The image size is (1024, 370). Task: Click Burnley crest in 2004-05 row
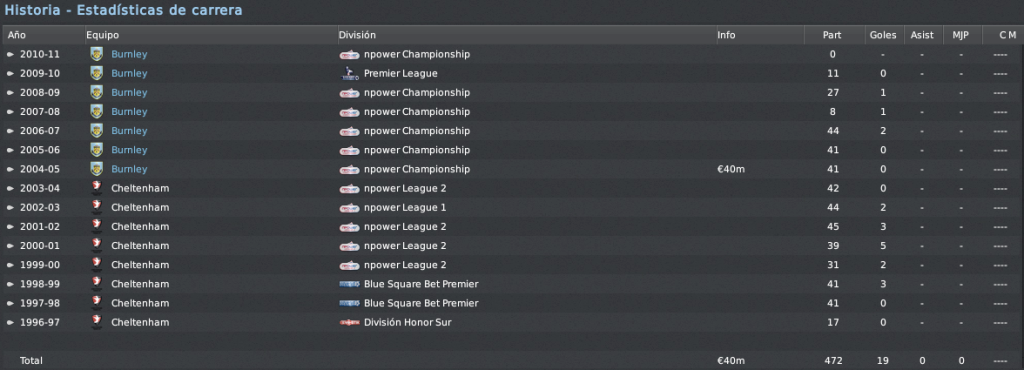[x=97, y=169]
